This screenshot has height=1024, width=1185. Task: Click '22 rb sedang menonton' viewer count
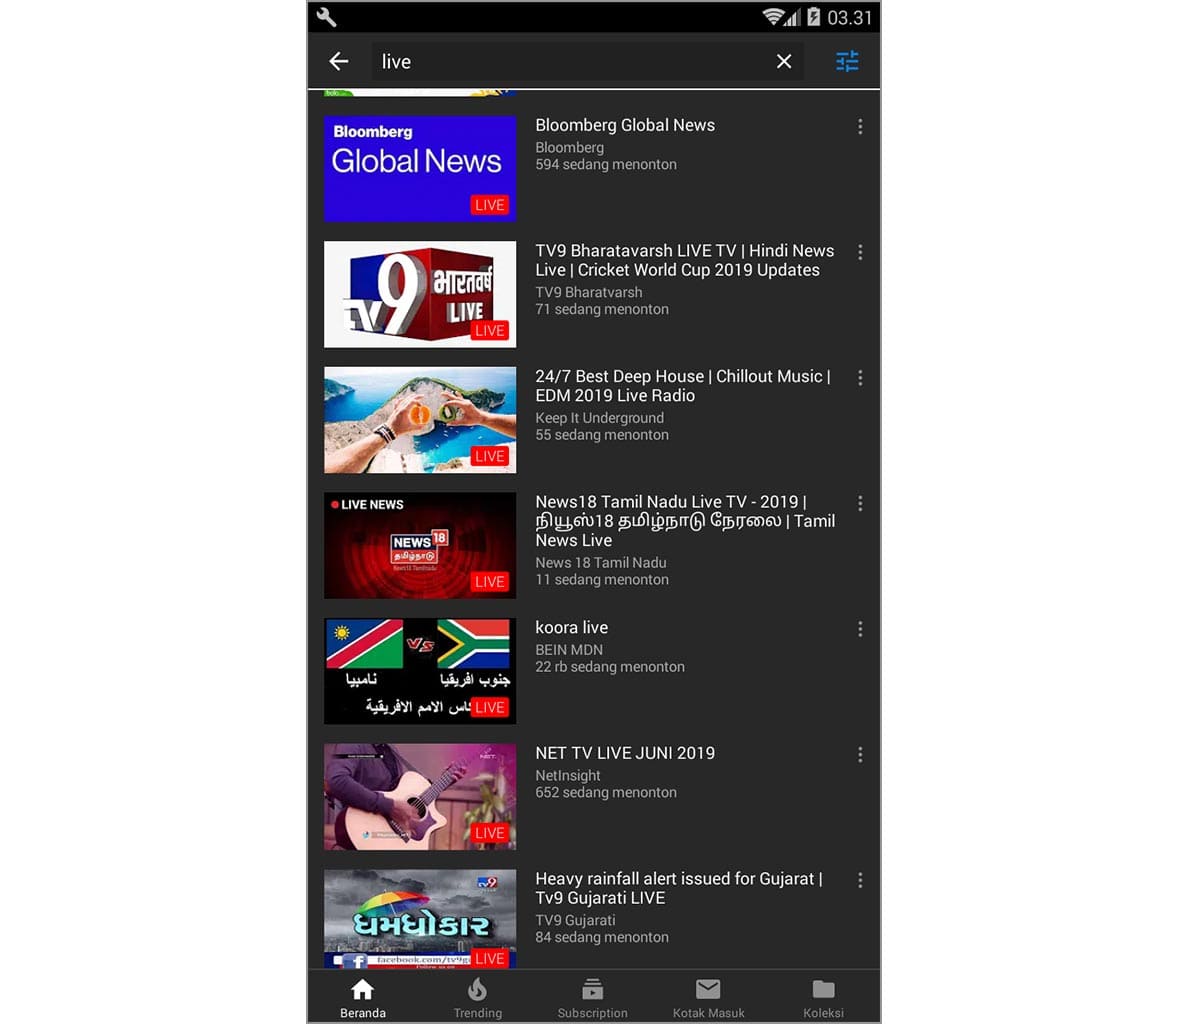point(610,667)
